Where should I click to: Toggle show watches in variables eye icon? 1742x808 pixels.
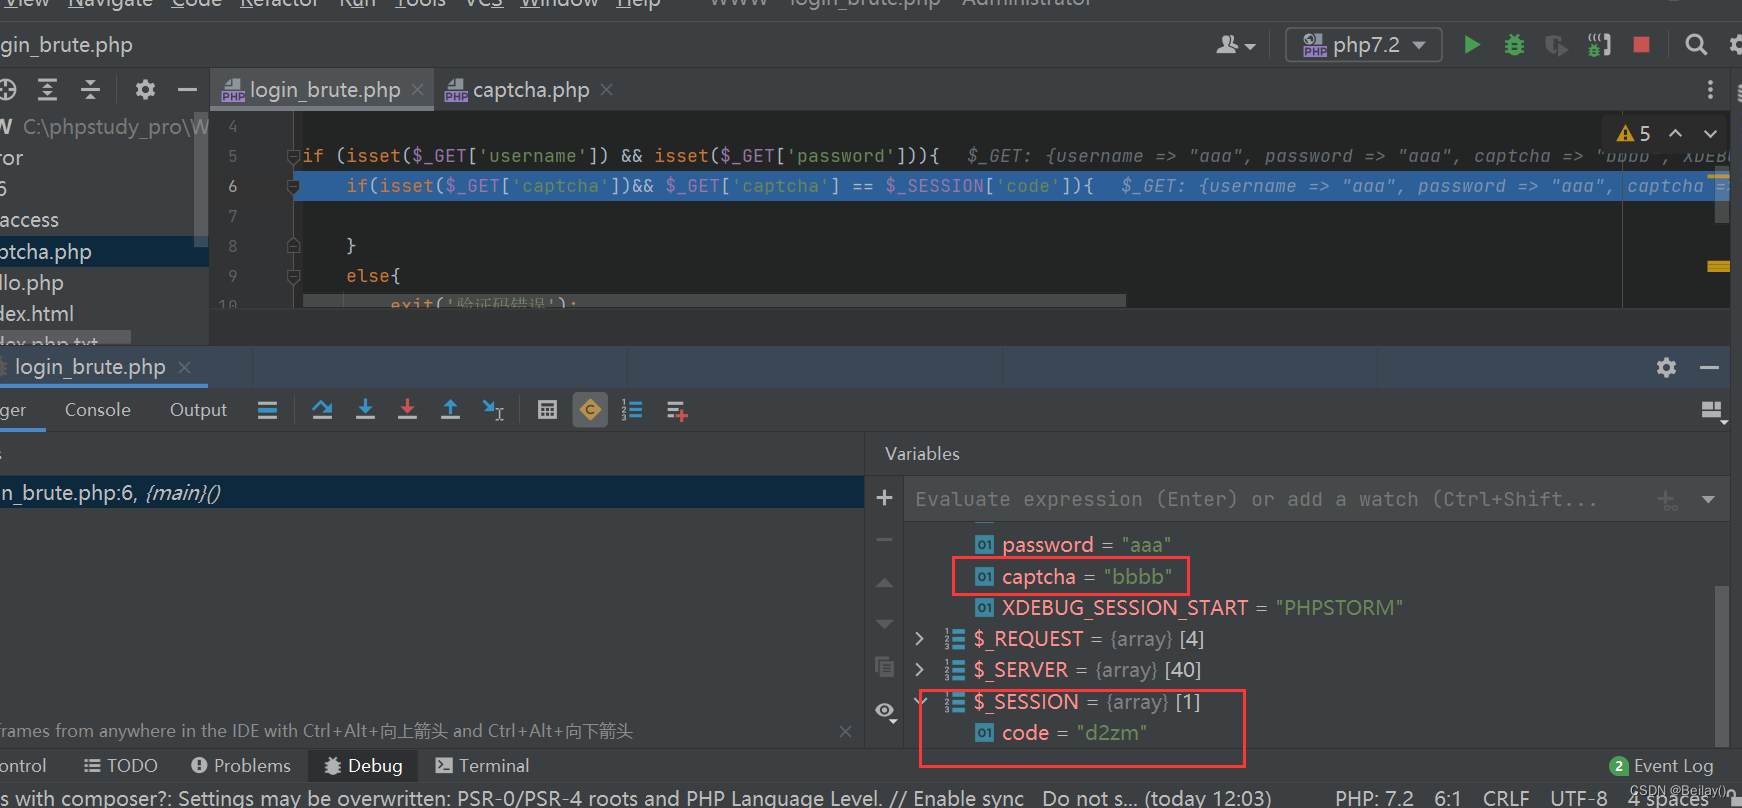[x=884, y=710]
